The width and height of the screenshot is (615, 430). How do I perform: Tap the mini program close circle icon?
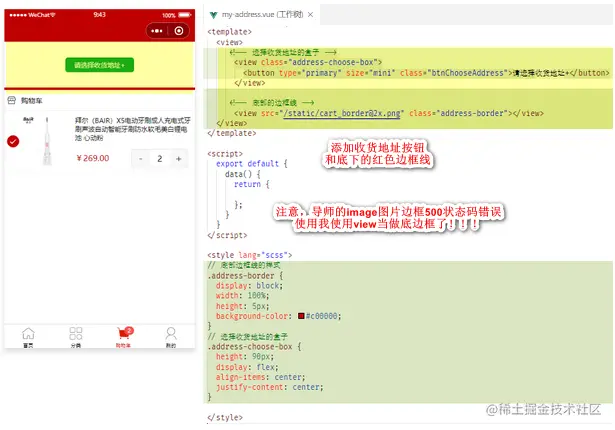[179, 31]
